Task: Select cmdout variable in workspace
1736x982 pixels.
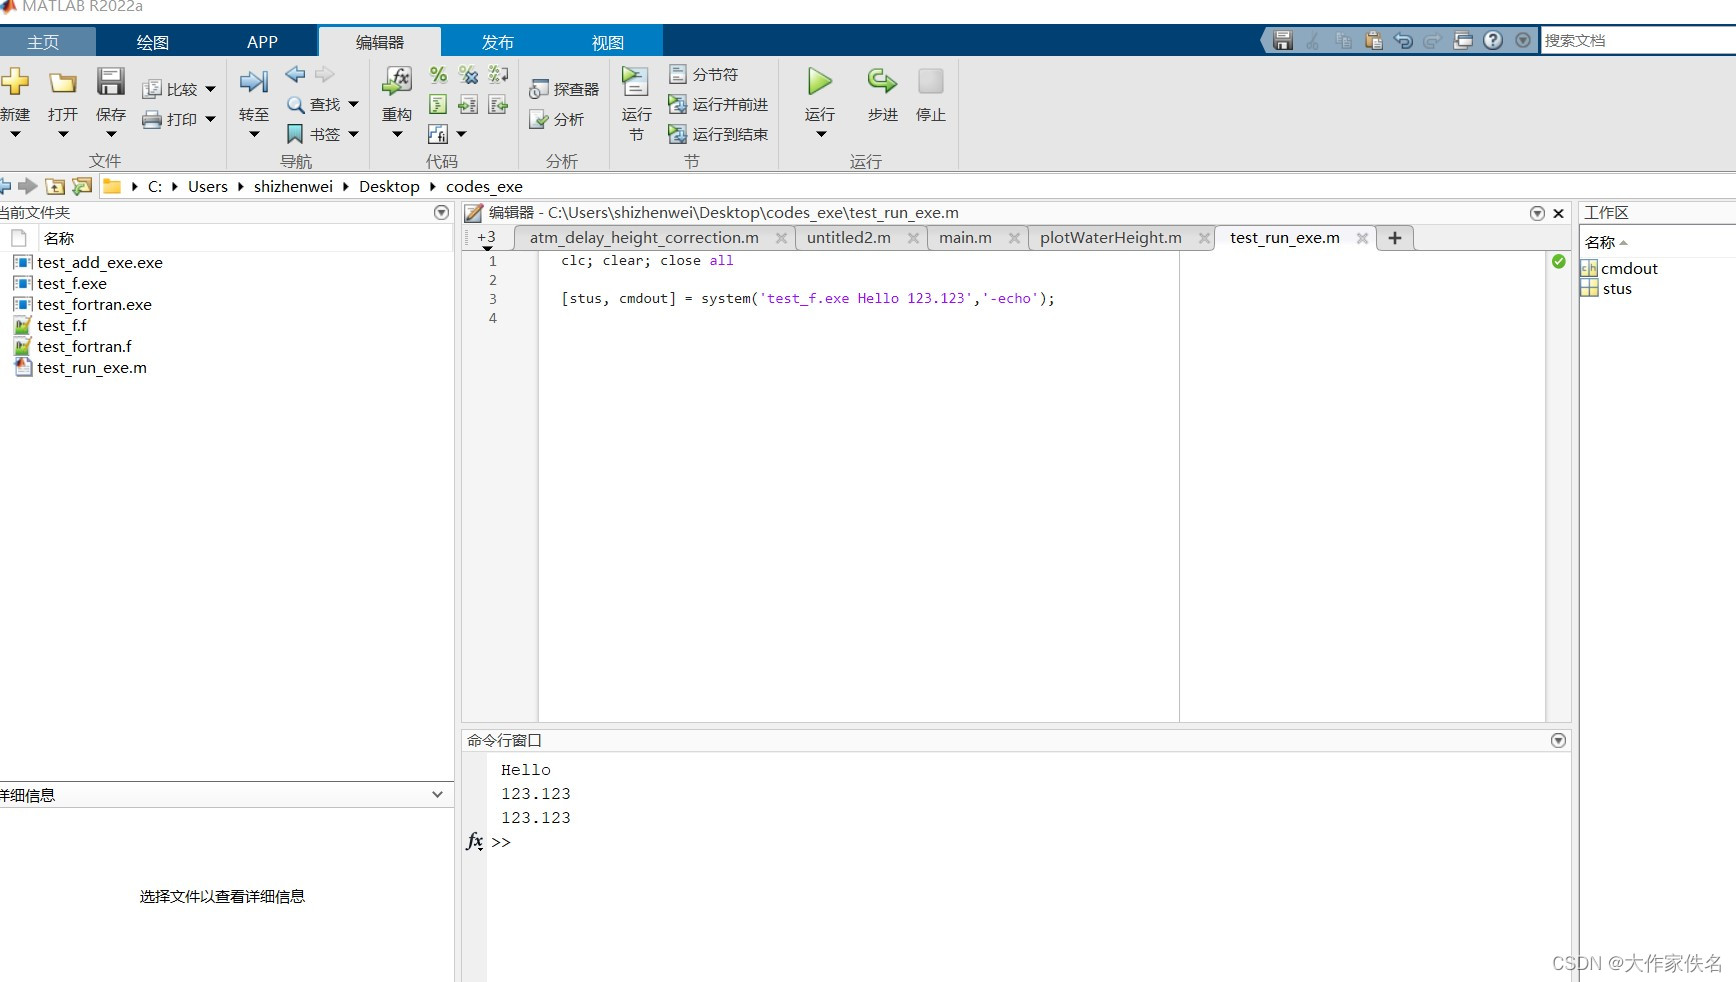Action: click(1629, 268)
